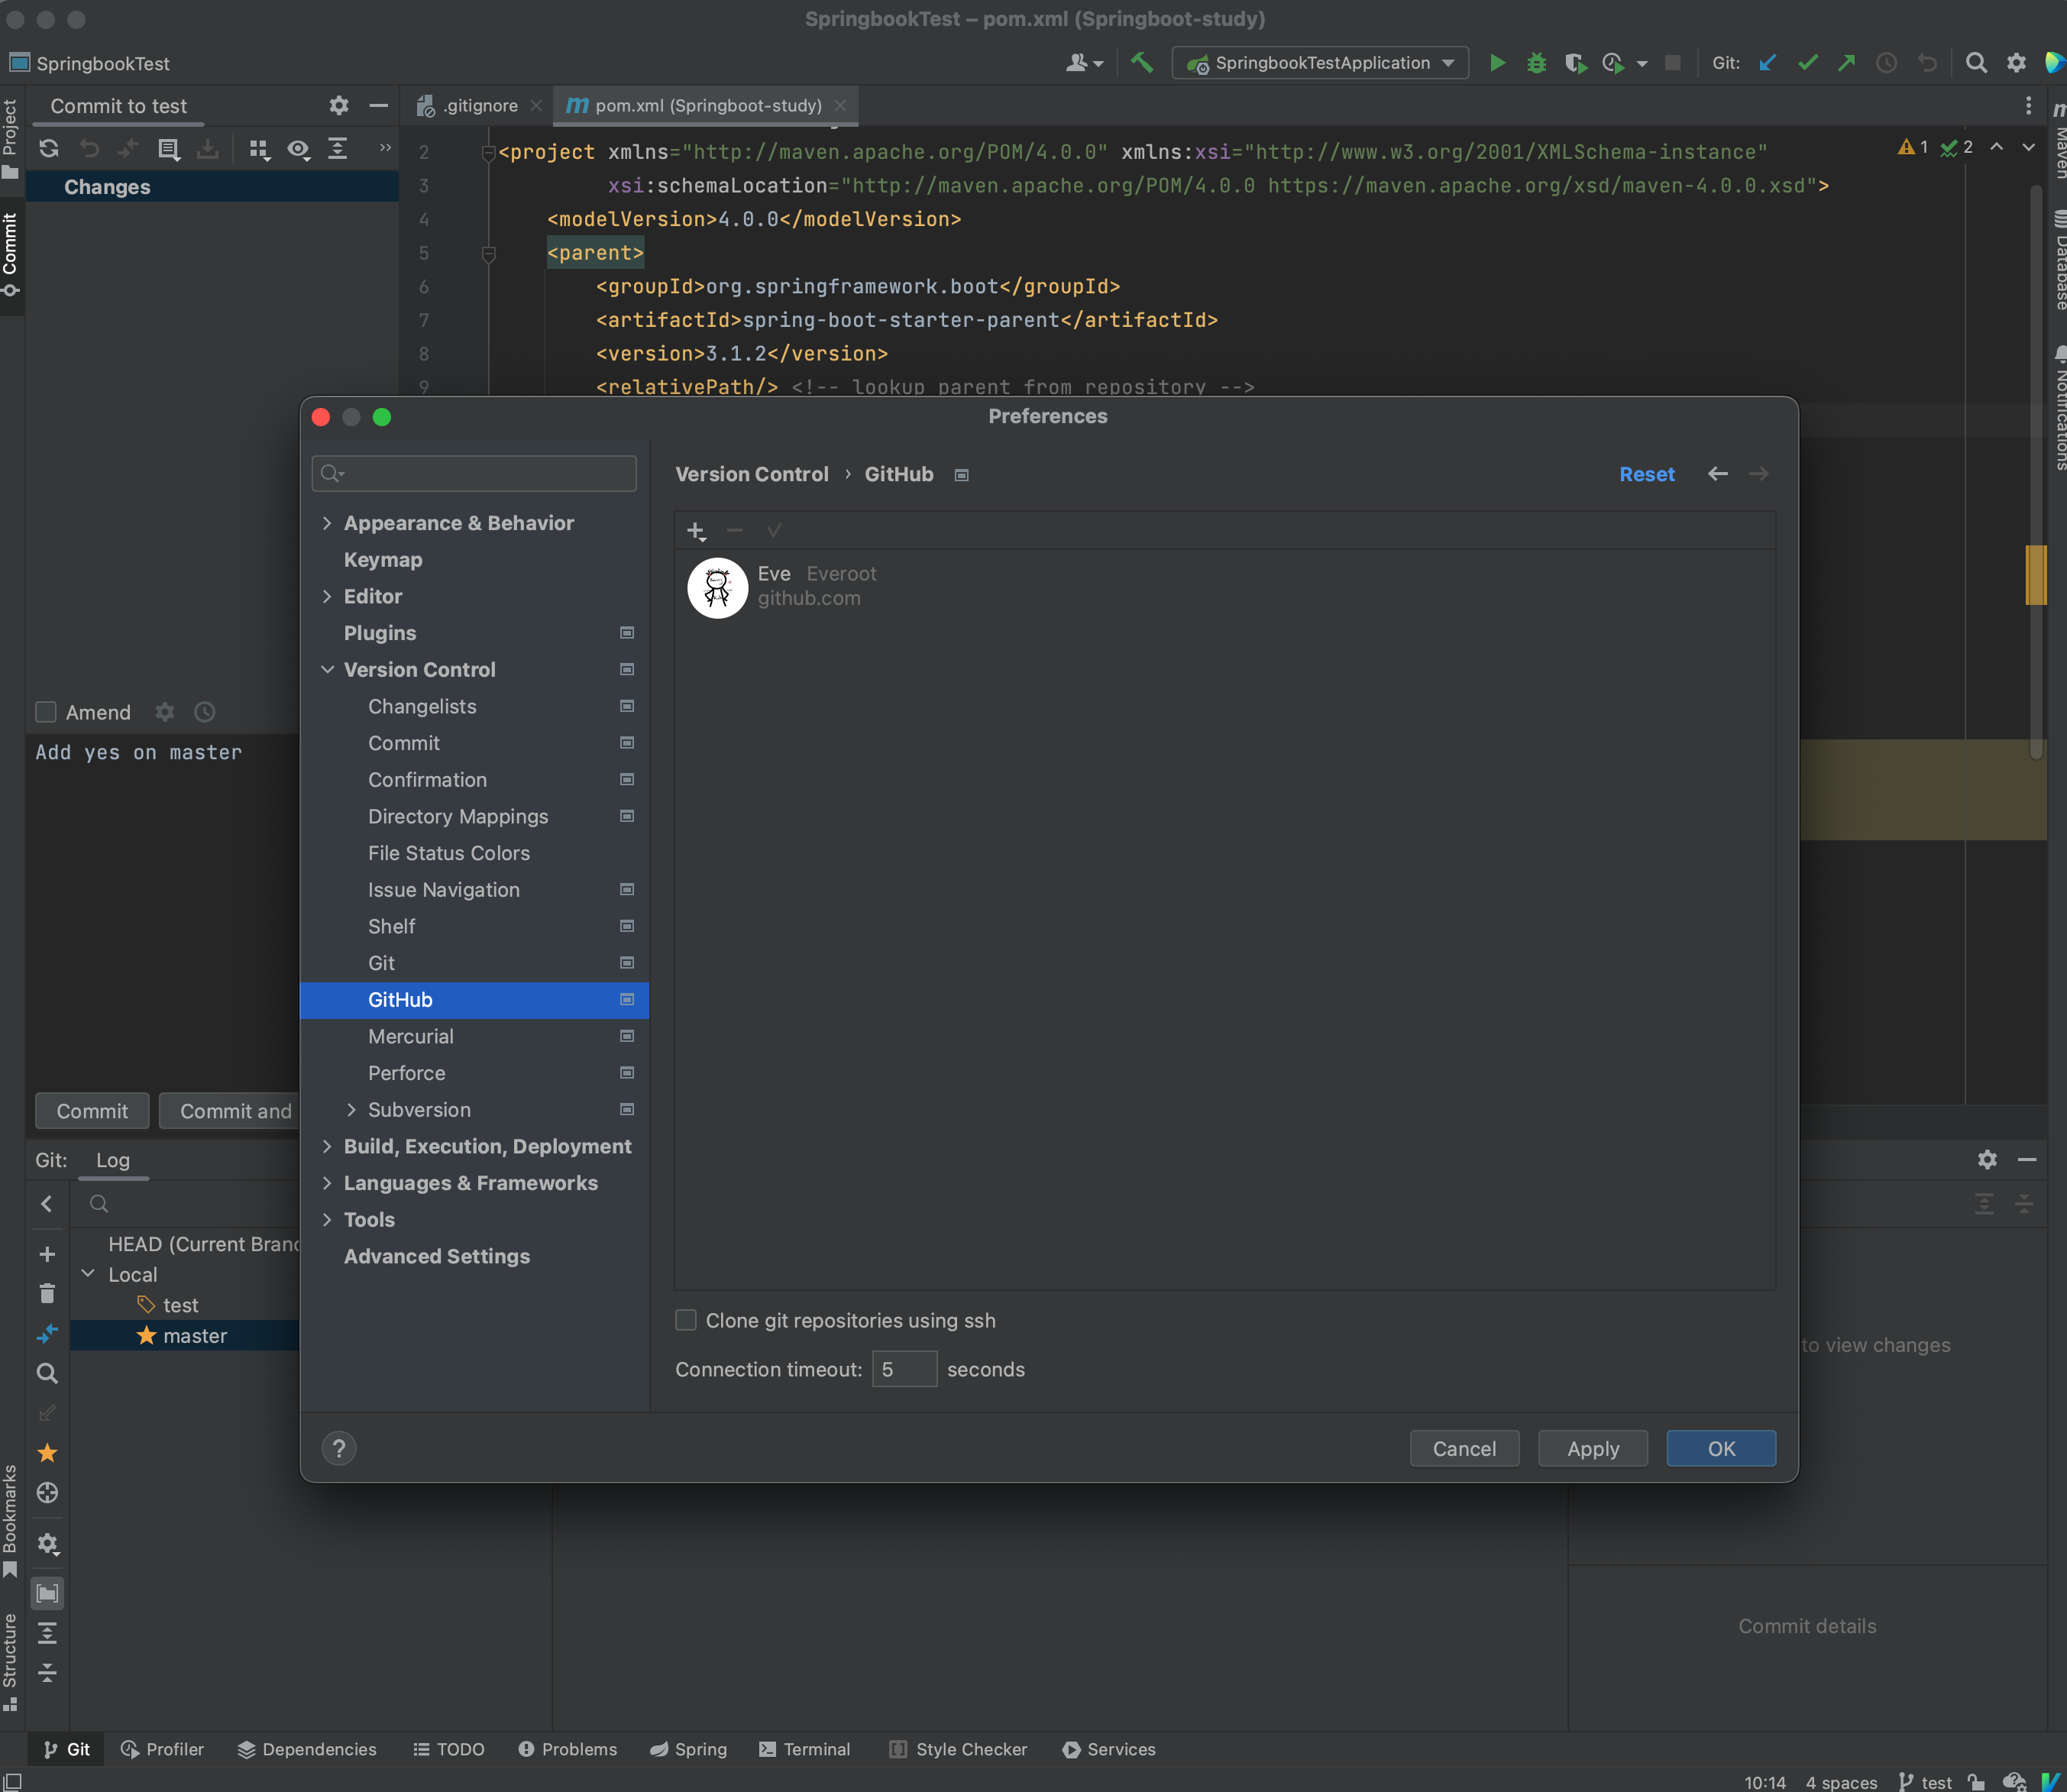
Task: Open Search Everywhere magnifier icon
Action: [x=1976, y=63]
